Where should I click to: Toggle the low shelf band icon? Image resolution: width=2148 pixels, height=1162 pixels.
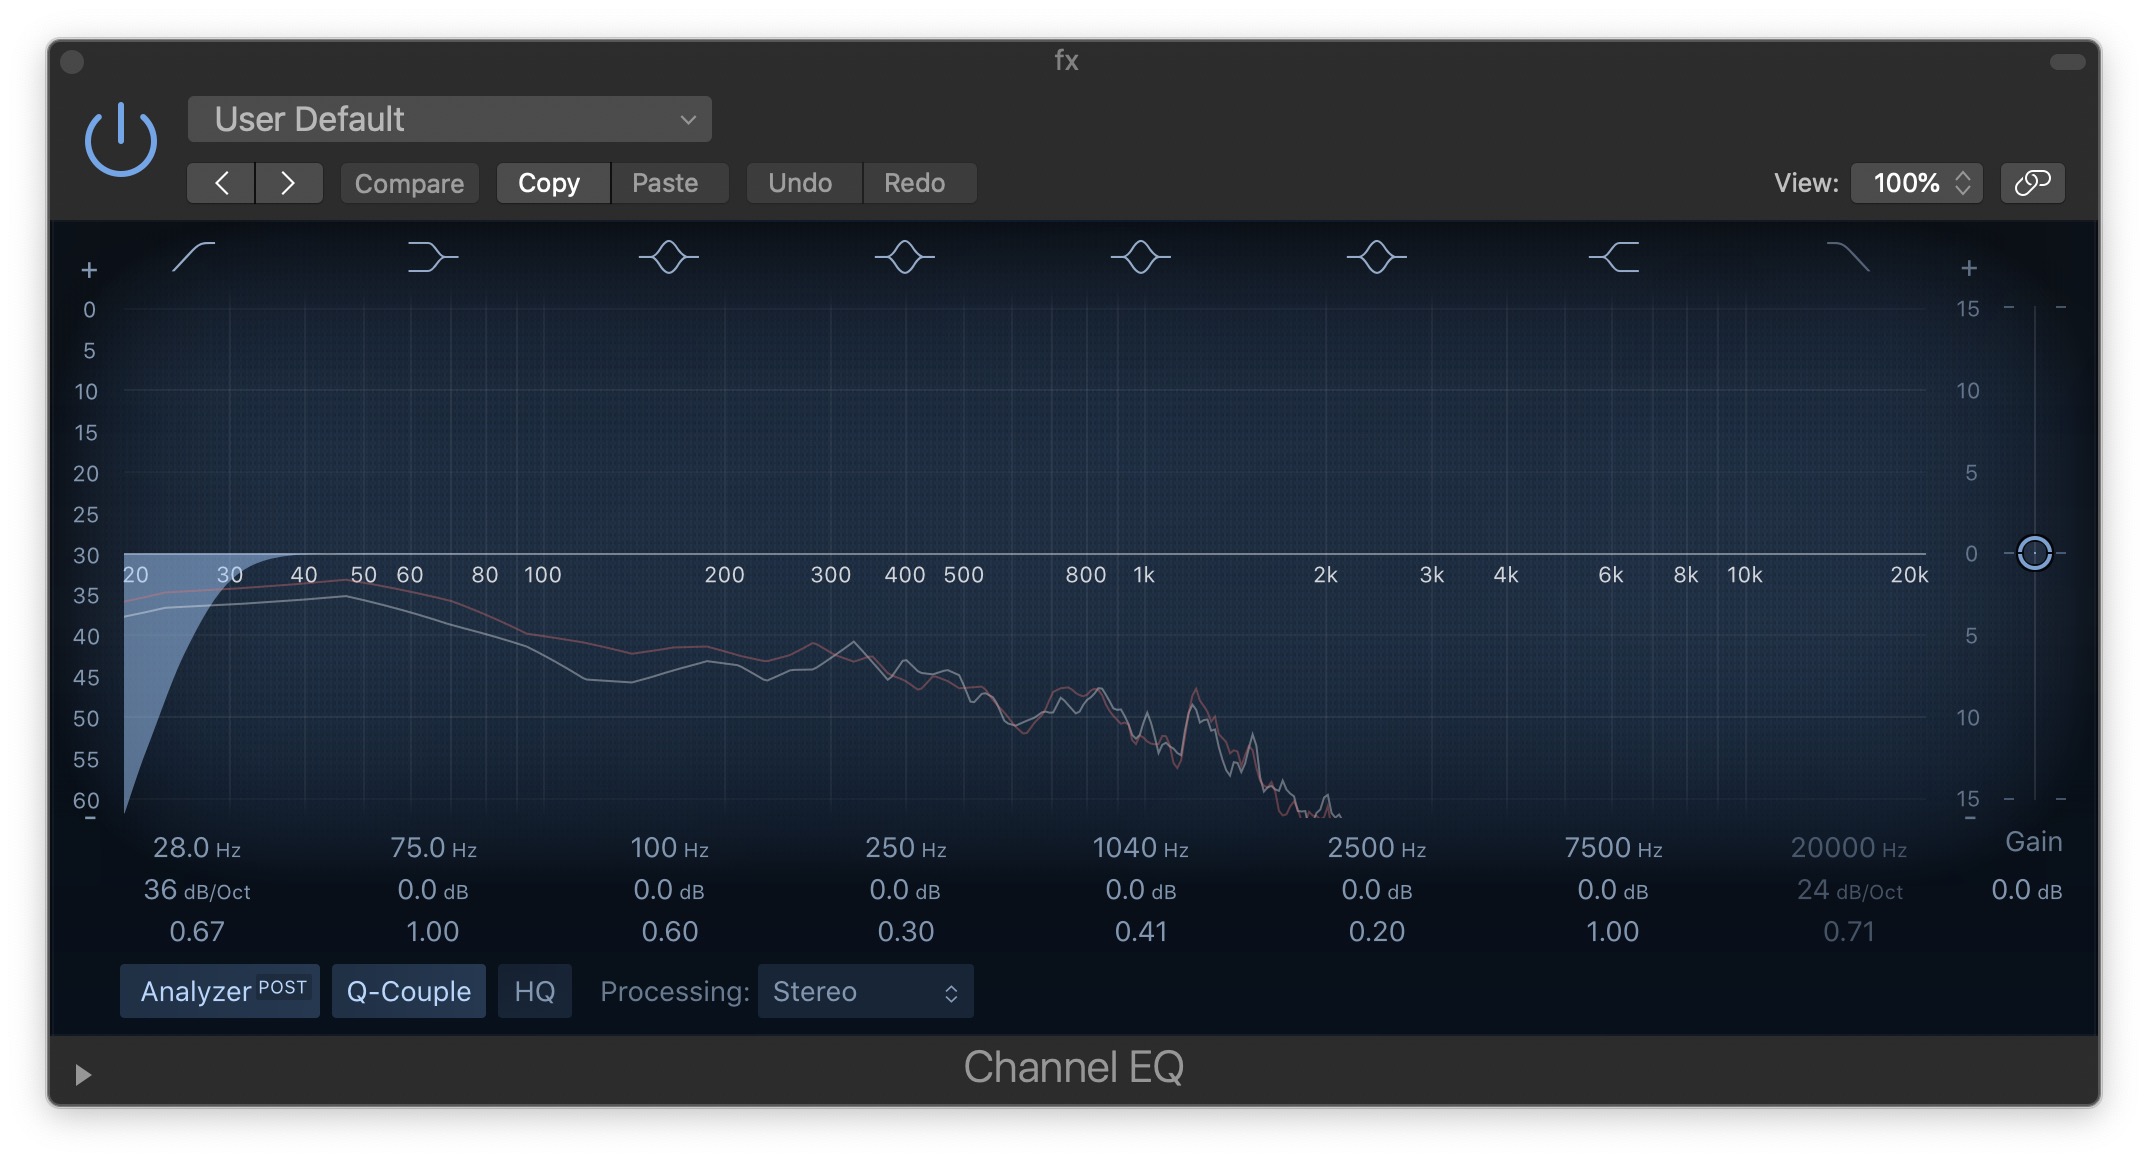click(x=432, y=257)
